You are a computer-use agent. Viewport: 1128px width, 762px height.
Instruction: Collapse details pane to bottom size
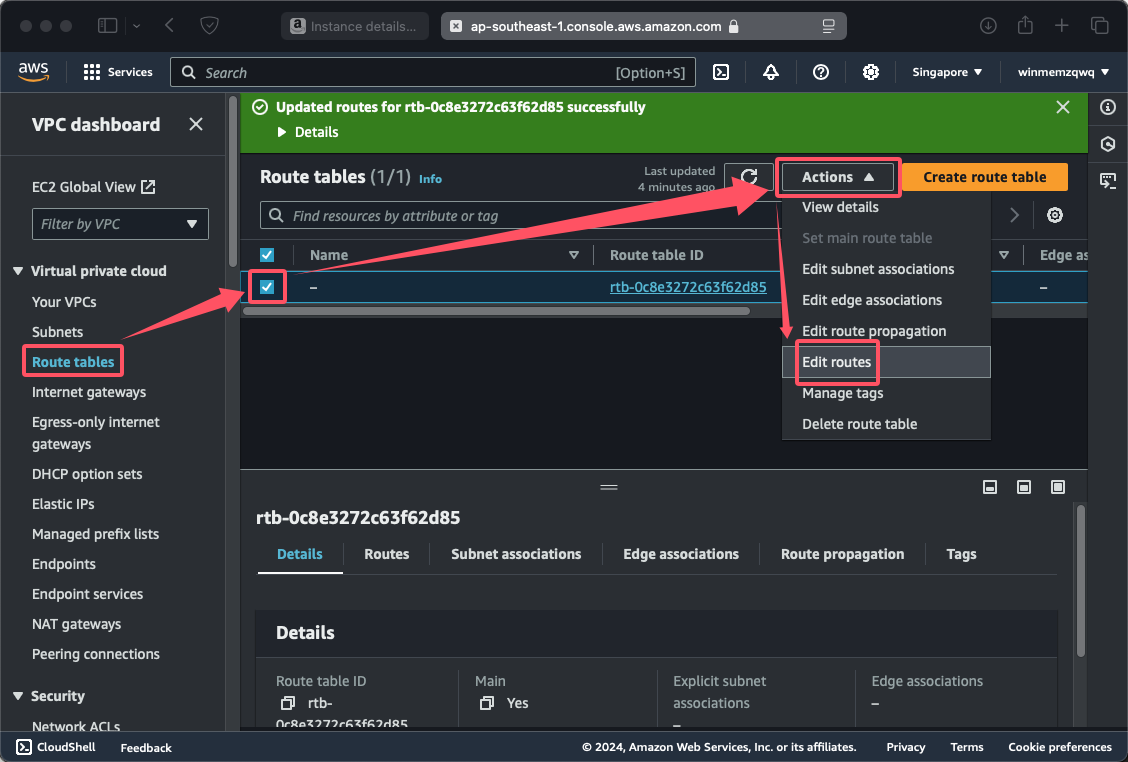990,487
